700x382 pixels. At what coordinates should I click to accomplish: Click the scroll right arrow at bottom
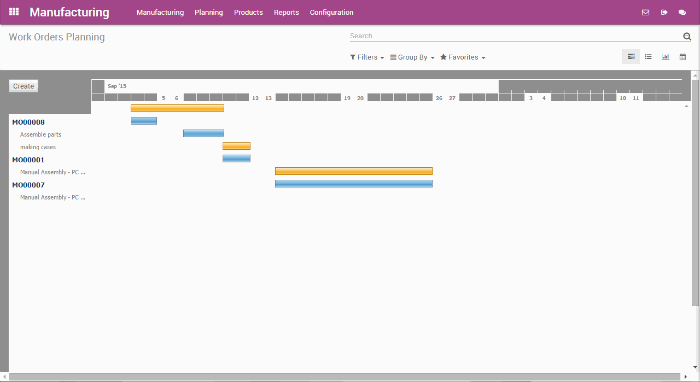click(x=686, y=377)
